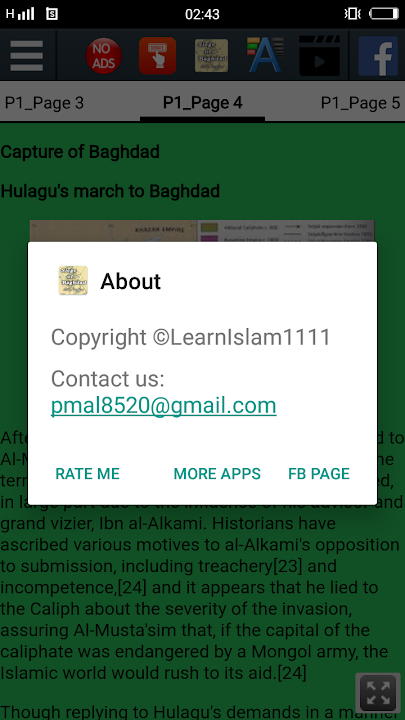Open the FB PAGE button
The height and width of the screenshot is (720, 405).
[319, 473]
